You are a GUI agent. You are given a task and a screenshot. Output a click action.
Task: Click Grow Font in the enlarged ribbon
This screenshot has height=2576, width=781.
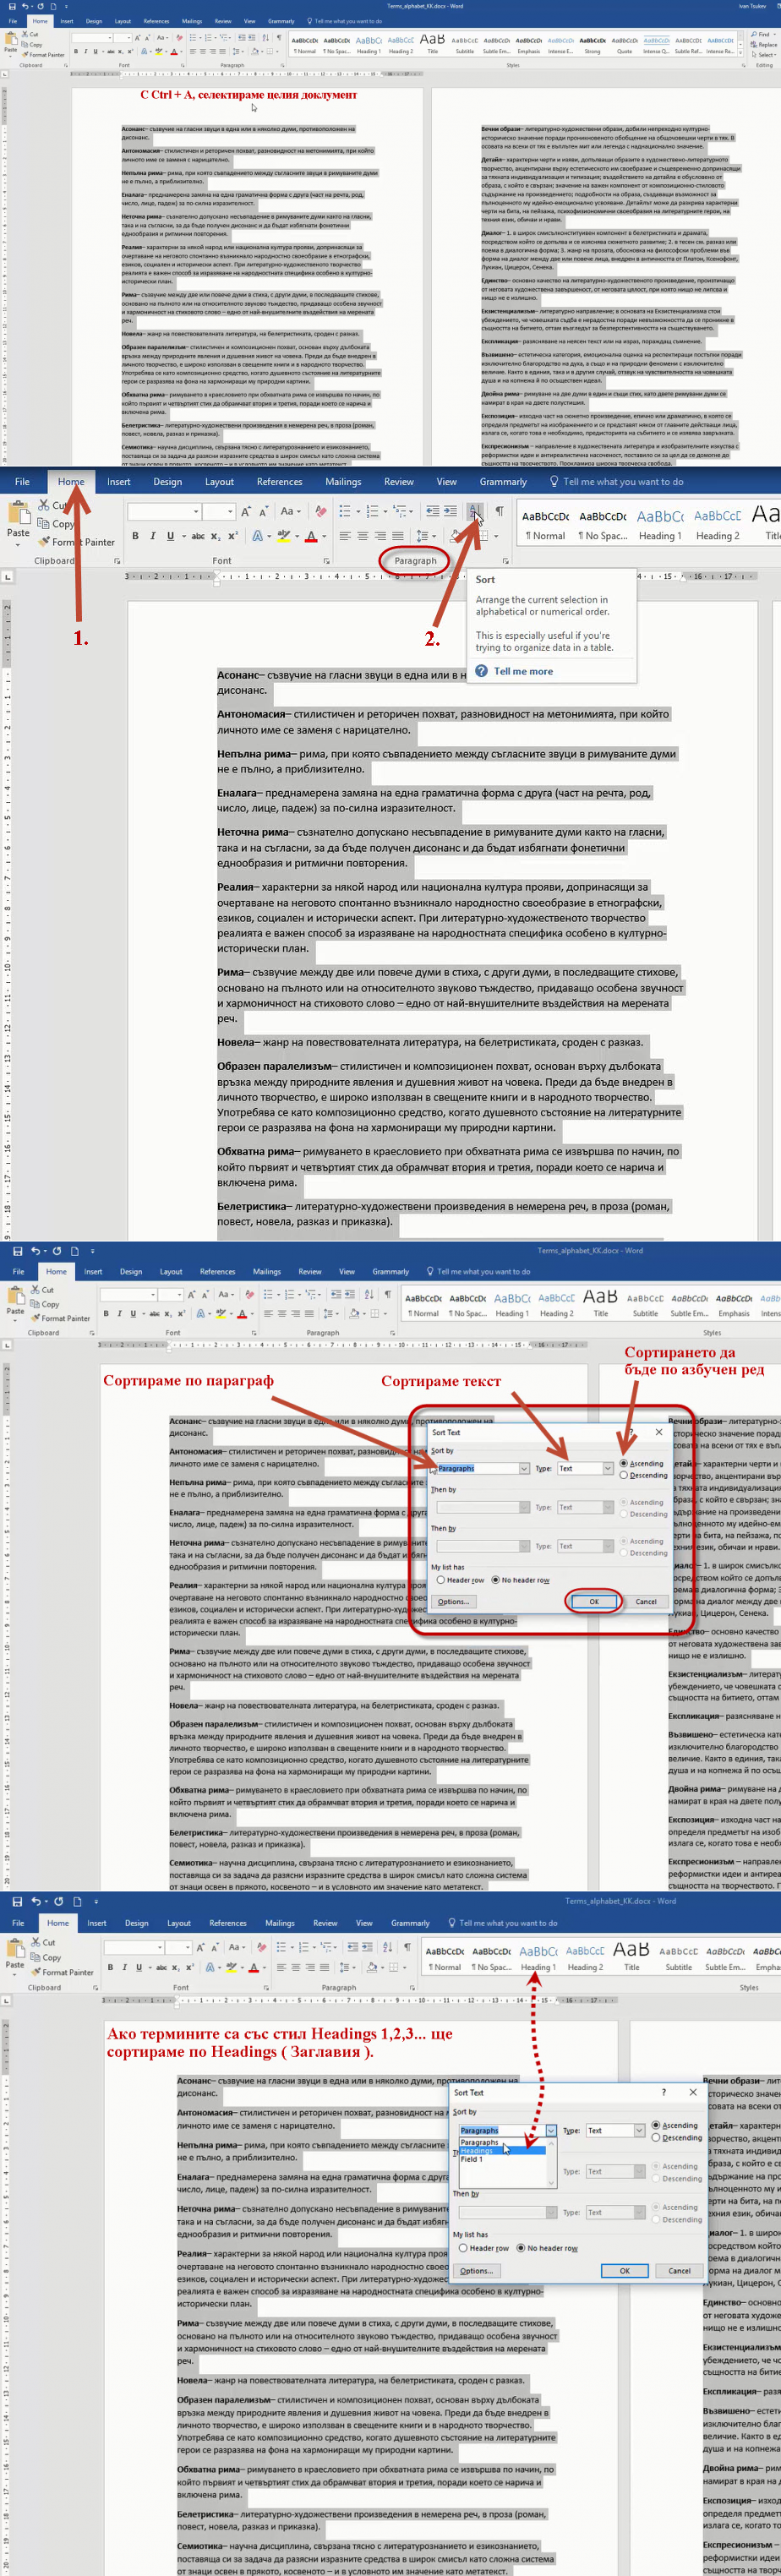pyautogui.click(x=246, y=511)
